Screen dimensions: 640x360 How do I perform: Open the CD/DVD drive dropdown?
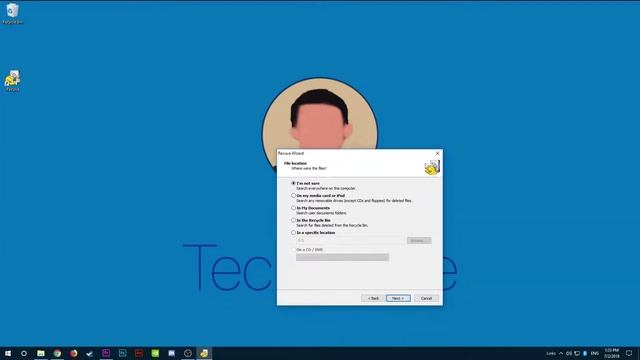[342, 257]
